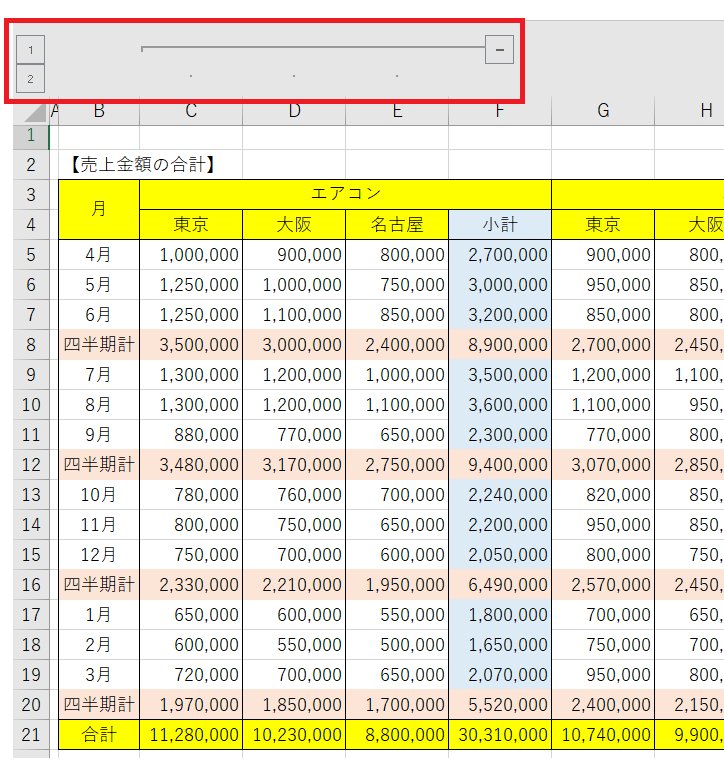Click the 4月 cell
Viewport: 724px width, 773px height.
click(99, 255)
